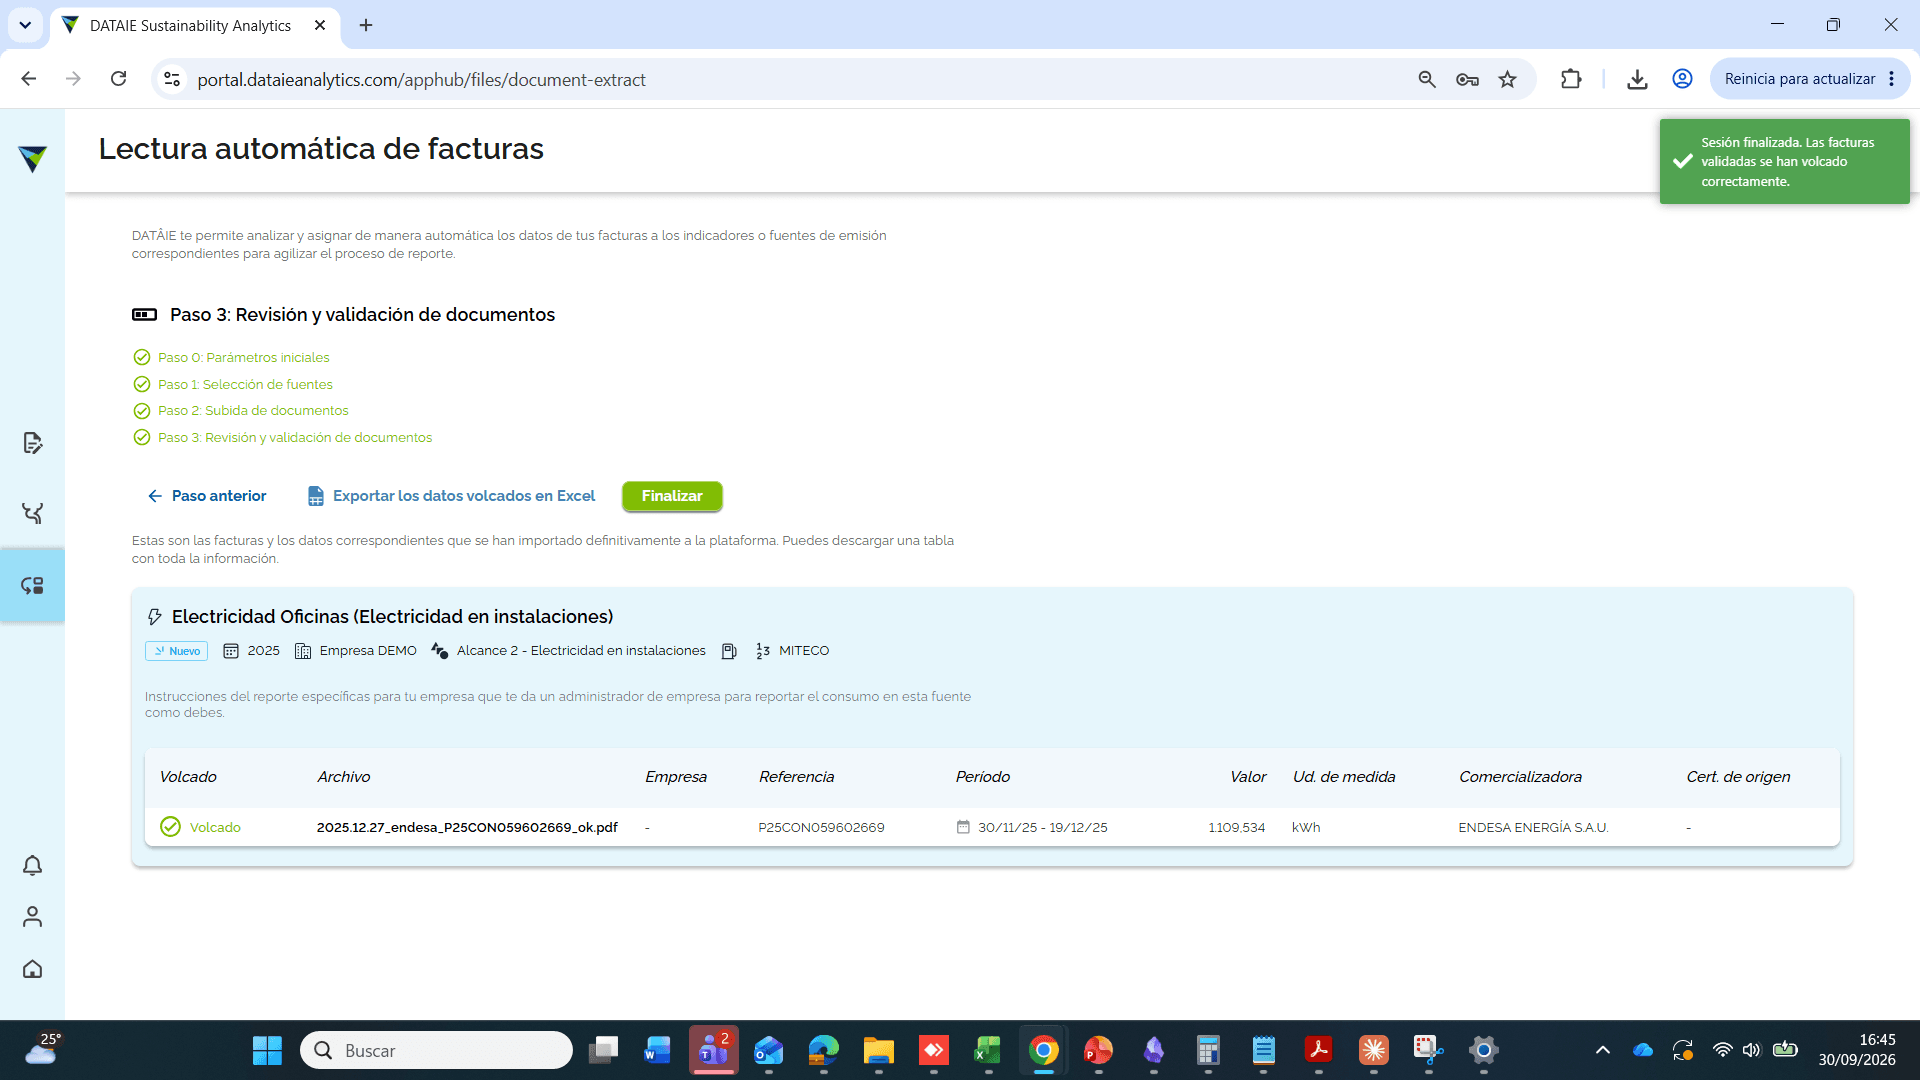Screen dimensions: 1920x1080
Task: Go to home icon in the sidebar
Action: (x=32, y=969)
